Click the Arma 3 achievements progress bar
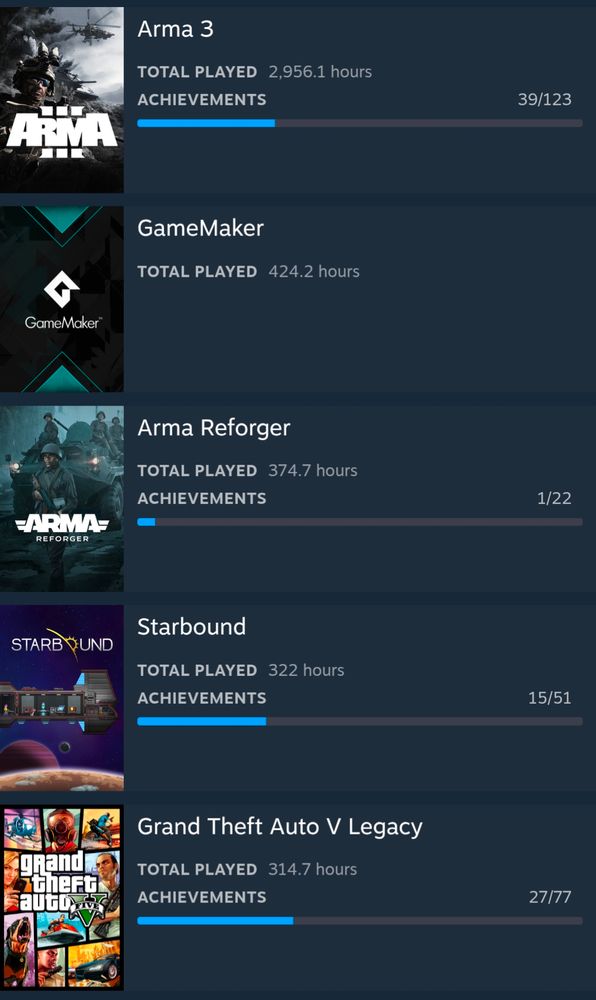 360,123
